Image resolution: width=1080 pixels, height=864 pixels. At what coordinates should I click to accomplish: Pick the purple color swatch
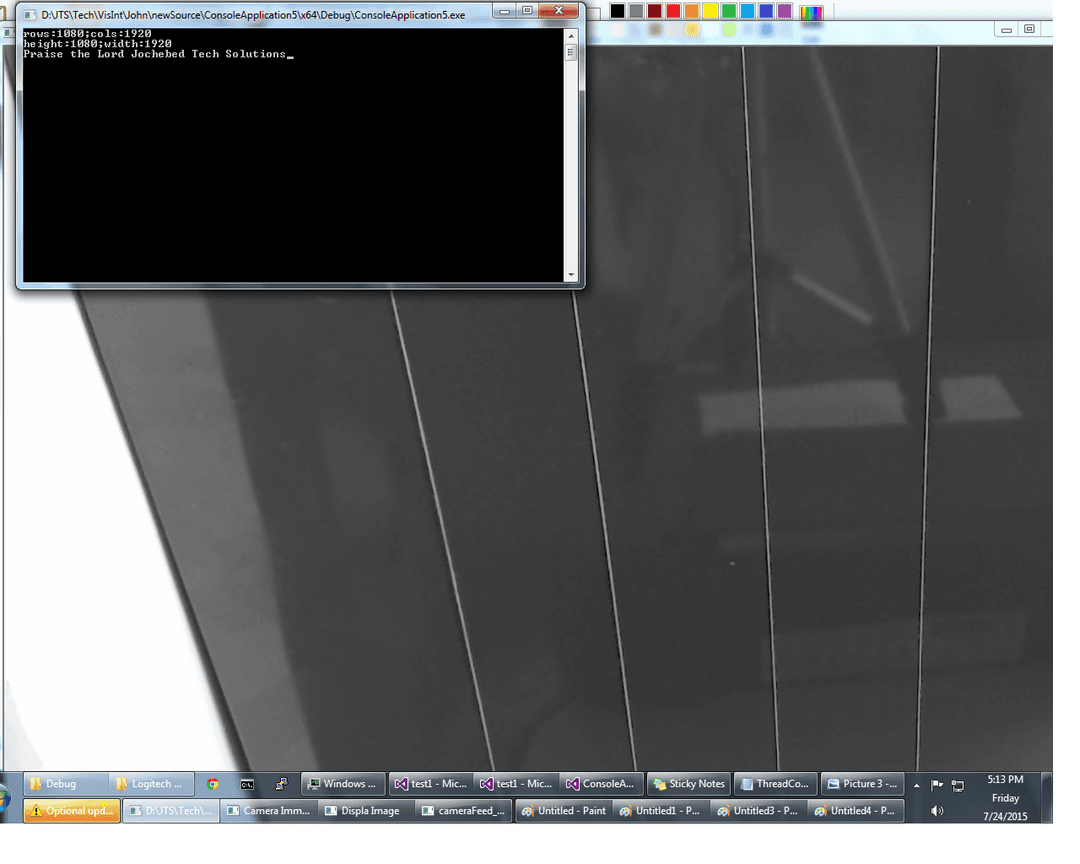(785, 10)
